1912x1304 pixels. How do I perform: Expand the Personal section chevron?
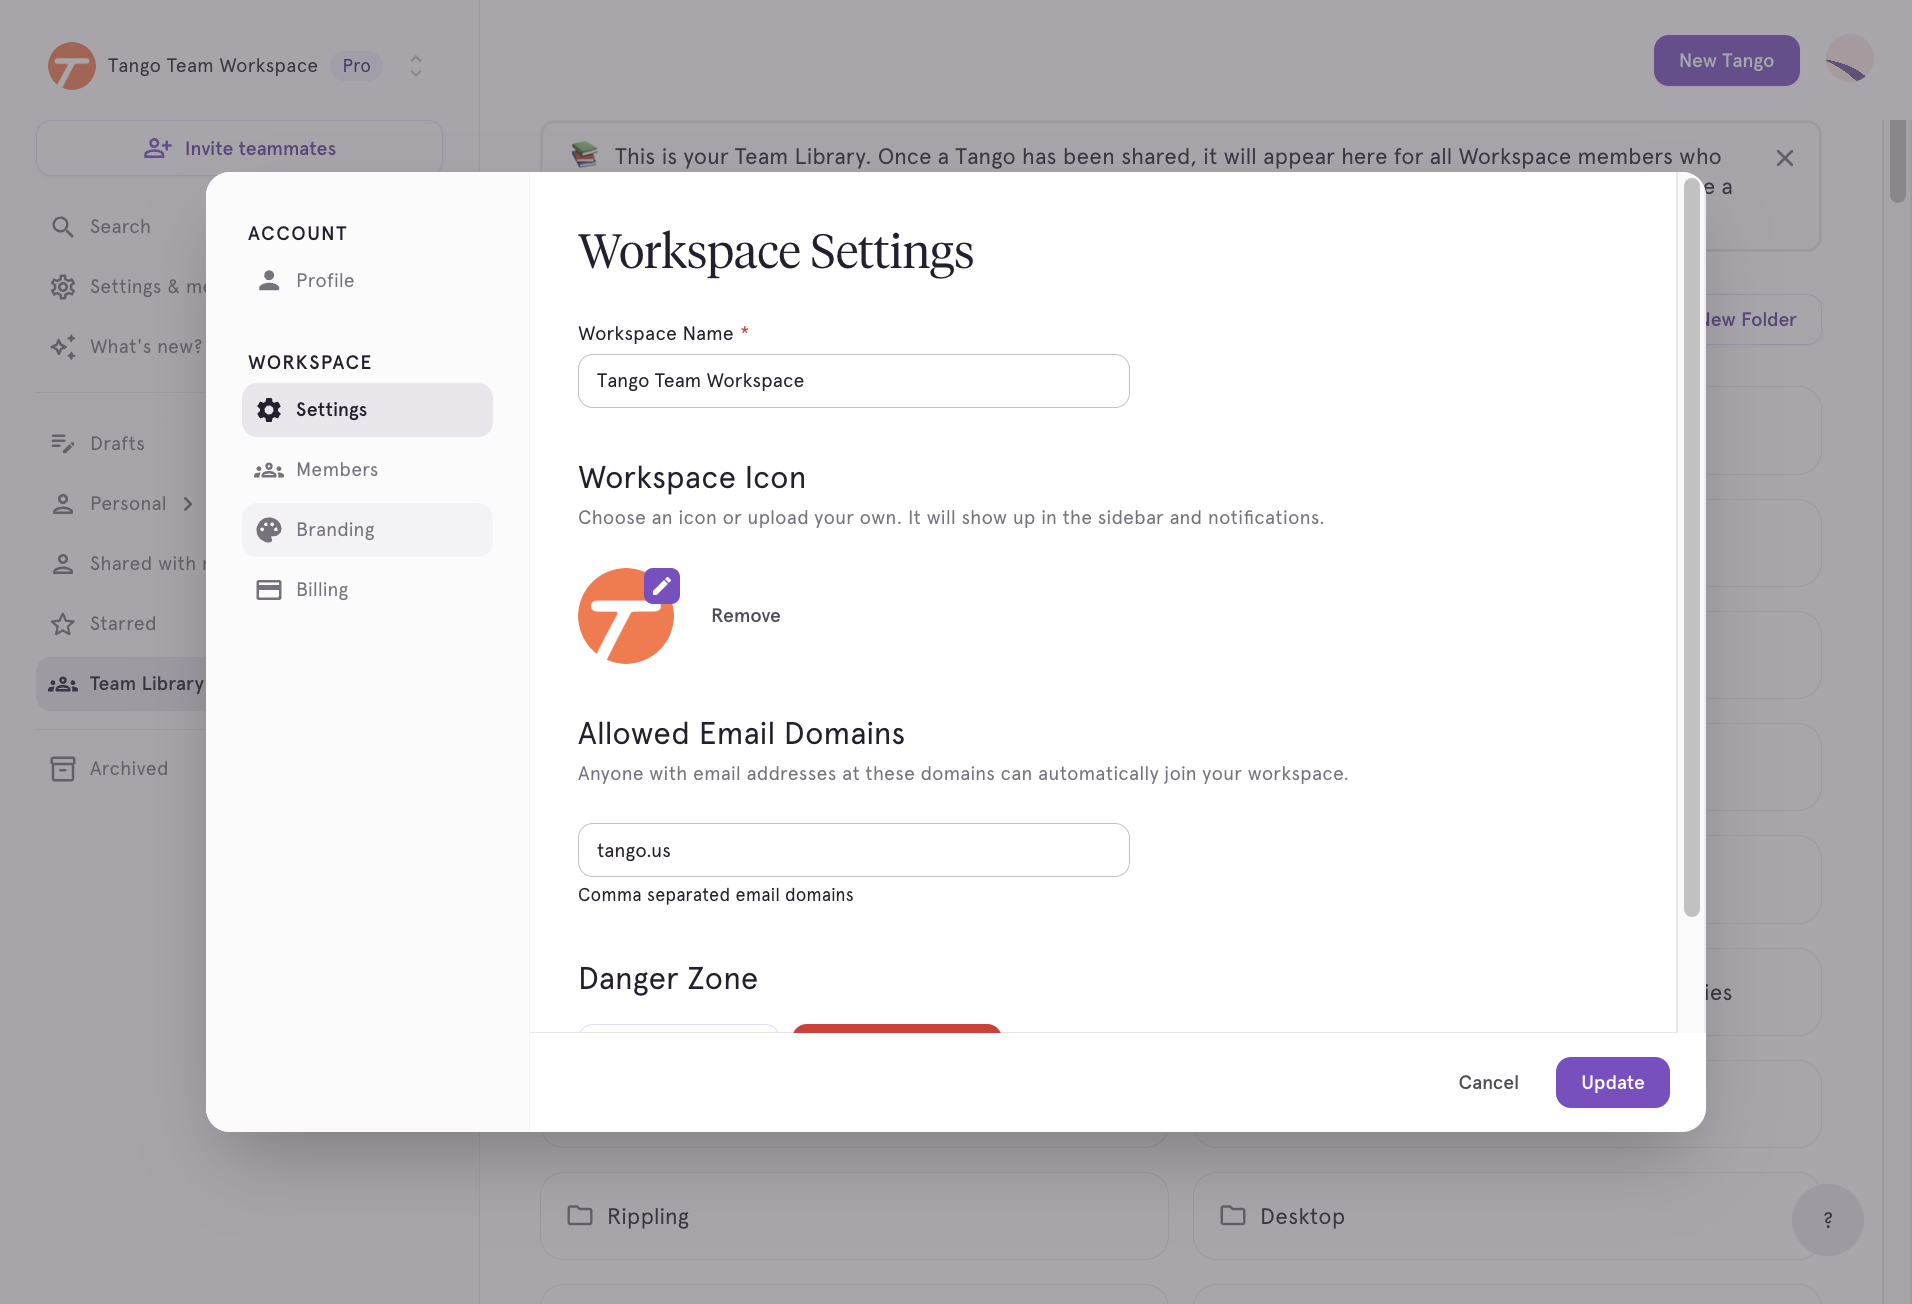188,504
